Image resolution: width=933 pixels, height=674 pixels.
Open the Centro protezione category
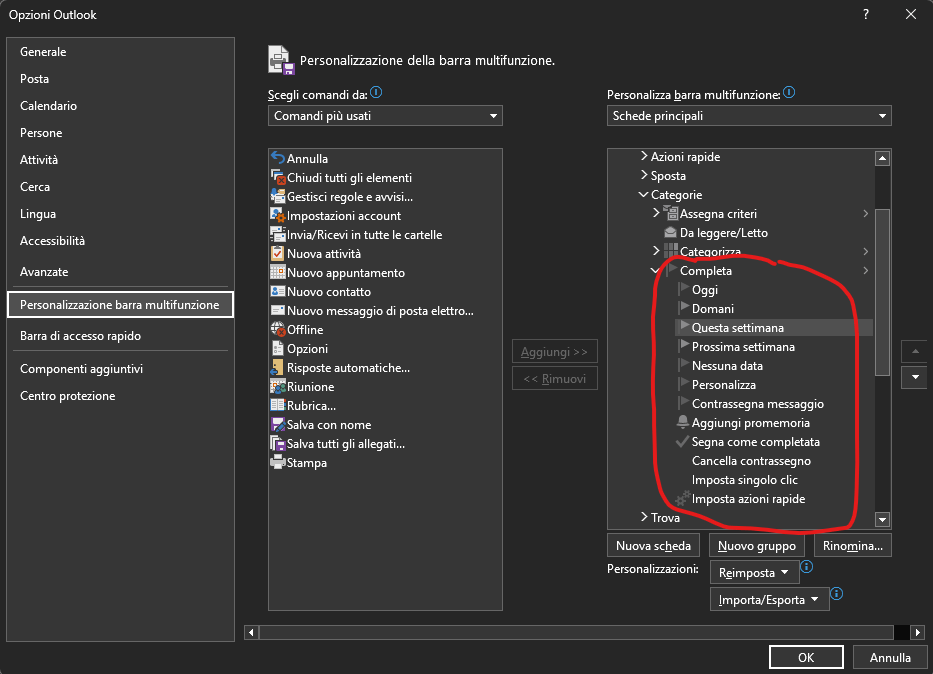point(120,396)
